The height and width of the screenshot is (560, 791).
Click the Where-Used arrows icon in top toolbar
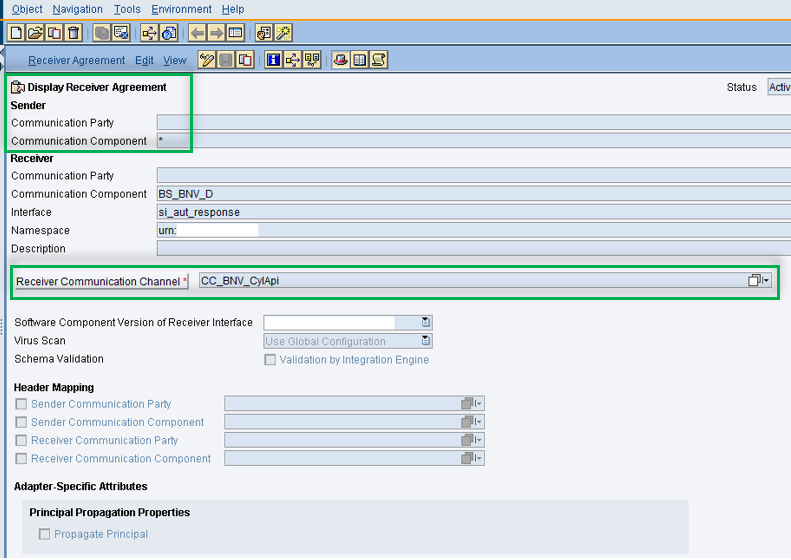(x=149, y=33)
